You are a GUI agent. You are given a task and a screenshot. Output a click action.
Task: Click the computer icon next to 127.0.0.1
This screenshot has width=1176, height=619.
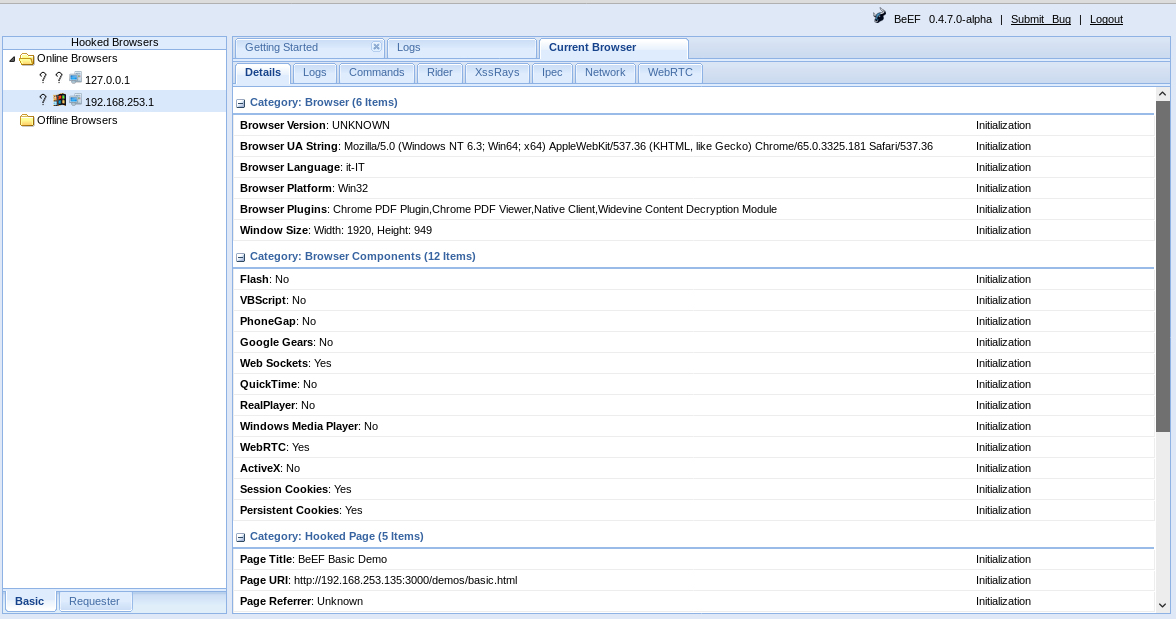point(76,78)
